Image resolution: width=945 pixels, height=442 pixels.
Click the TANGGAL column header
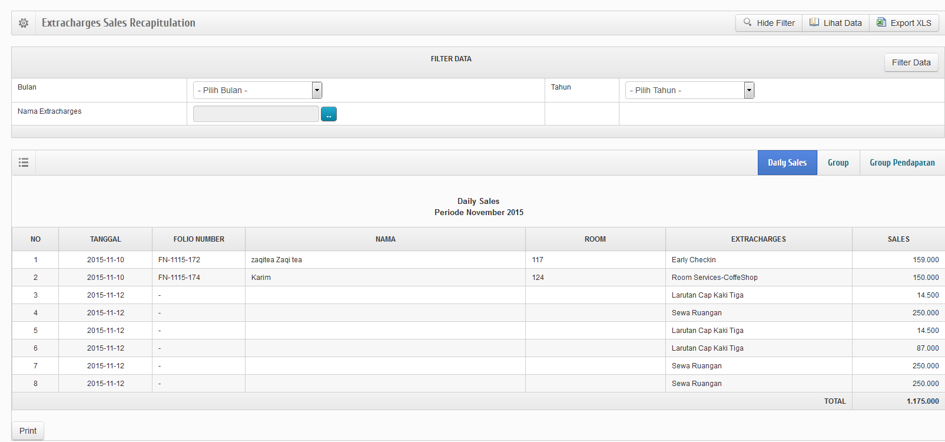(x=105, y=239)
